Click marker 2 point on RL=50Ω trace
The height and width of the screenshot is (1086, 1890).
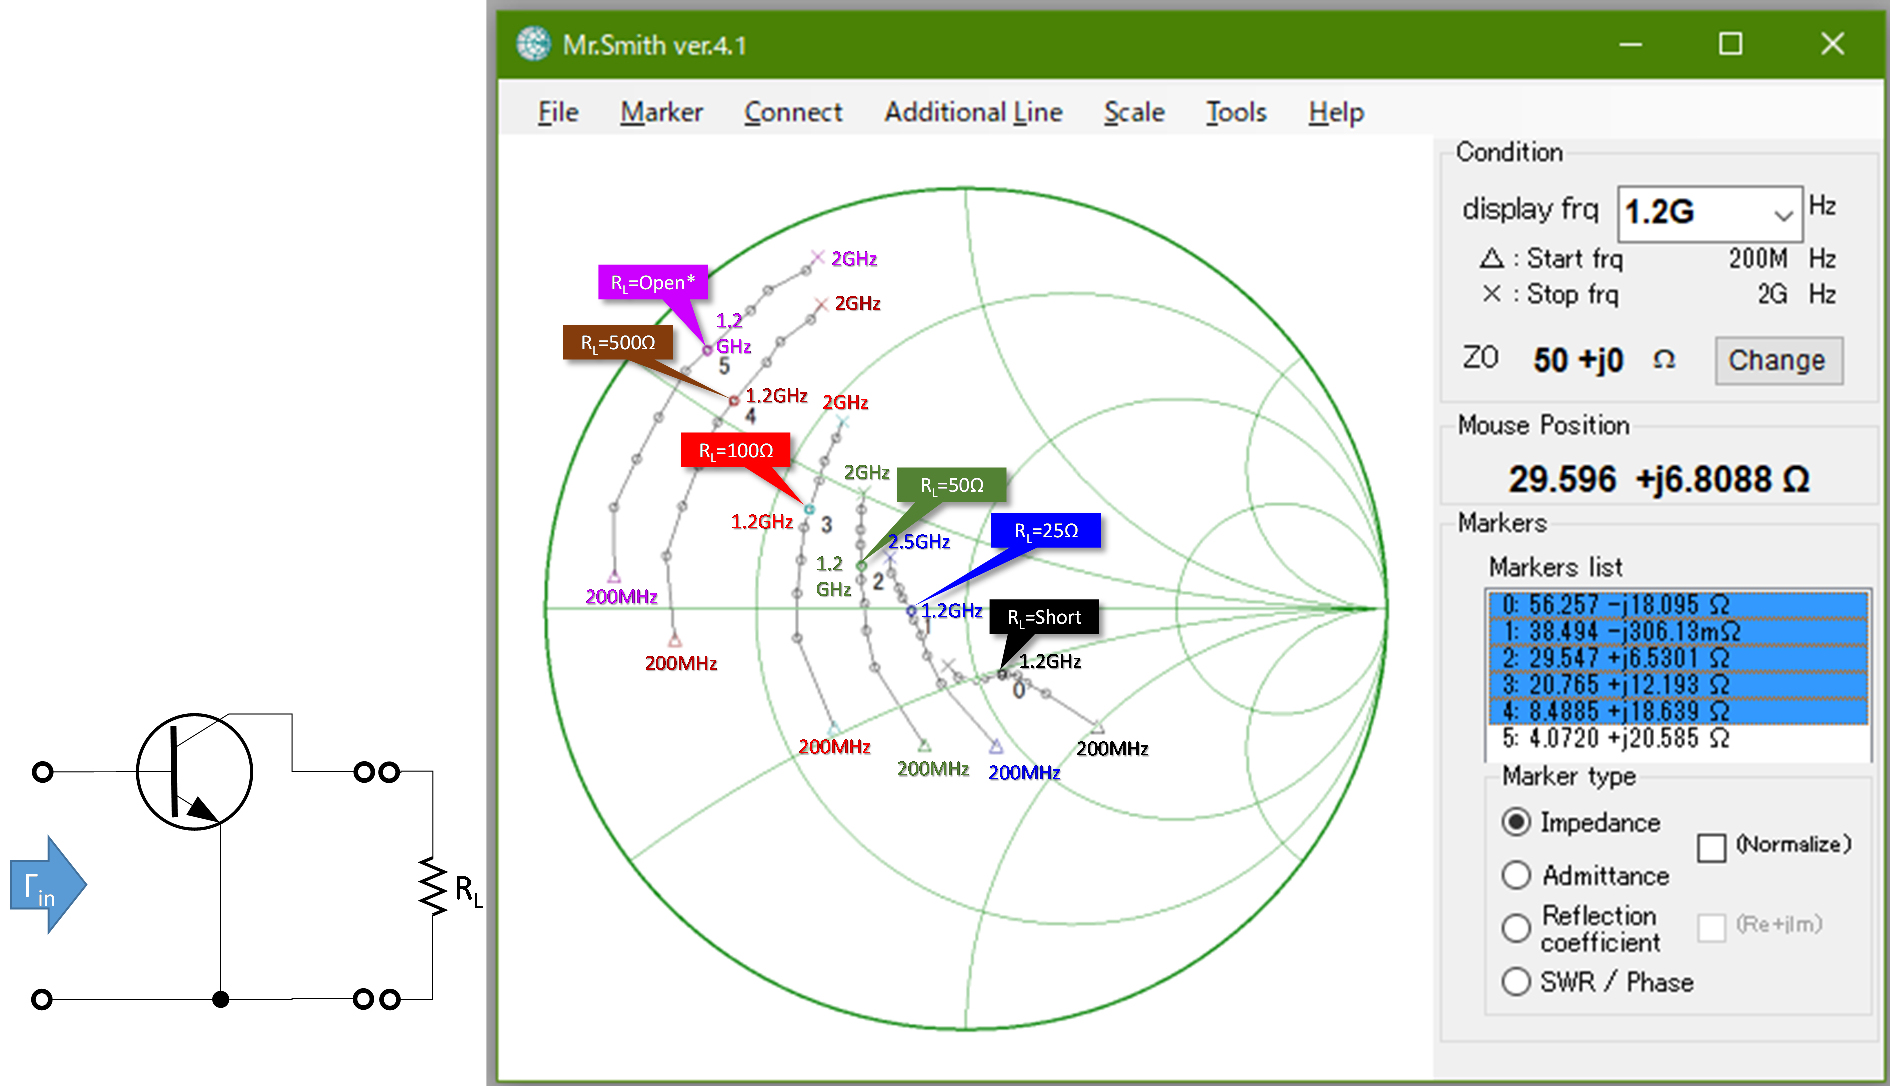861,566
